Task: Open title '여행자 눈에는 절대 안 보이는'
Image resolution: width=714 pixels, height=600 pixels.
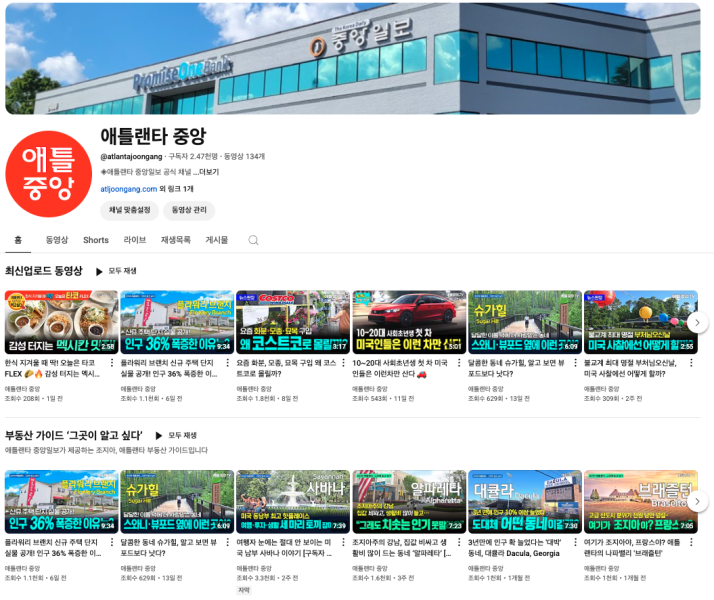Action: pos(284,548)
